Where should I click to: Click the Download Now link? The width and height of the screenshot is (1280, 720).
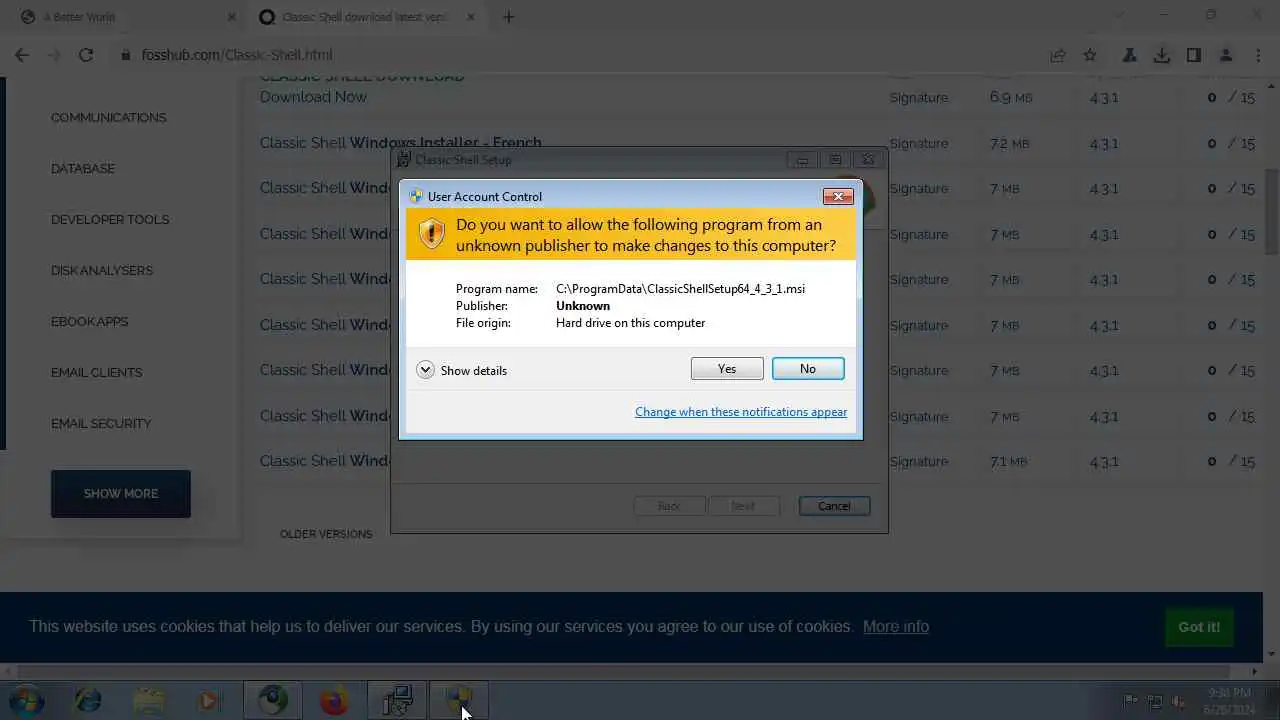[313, 97]
